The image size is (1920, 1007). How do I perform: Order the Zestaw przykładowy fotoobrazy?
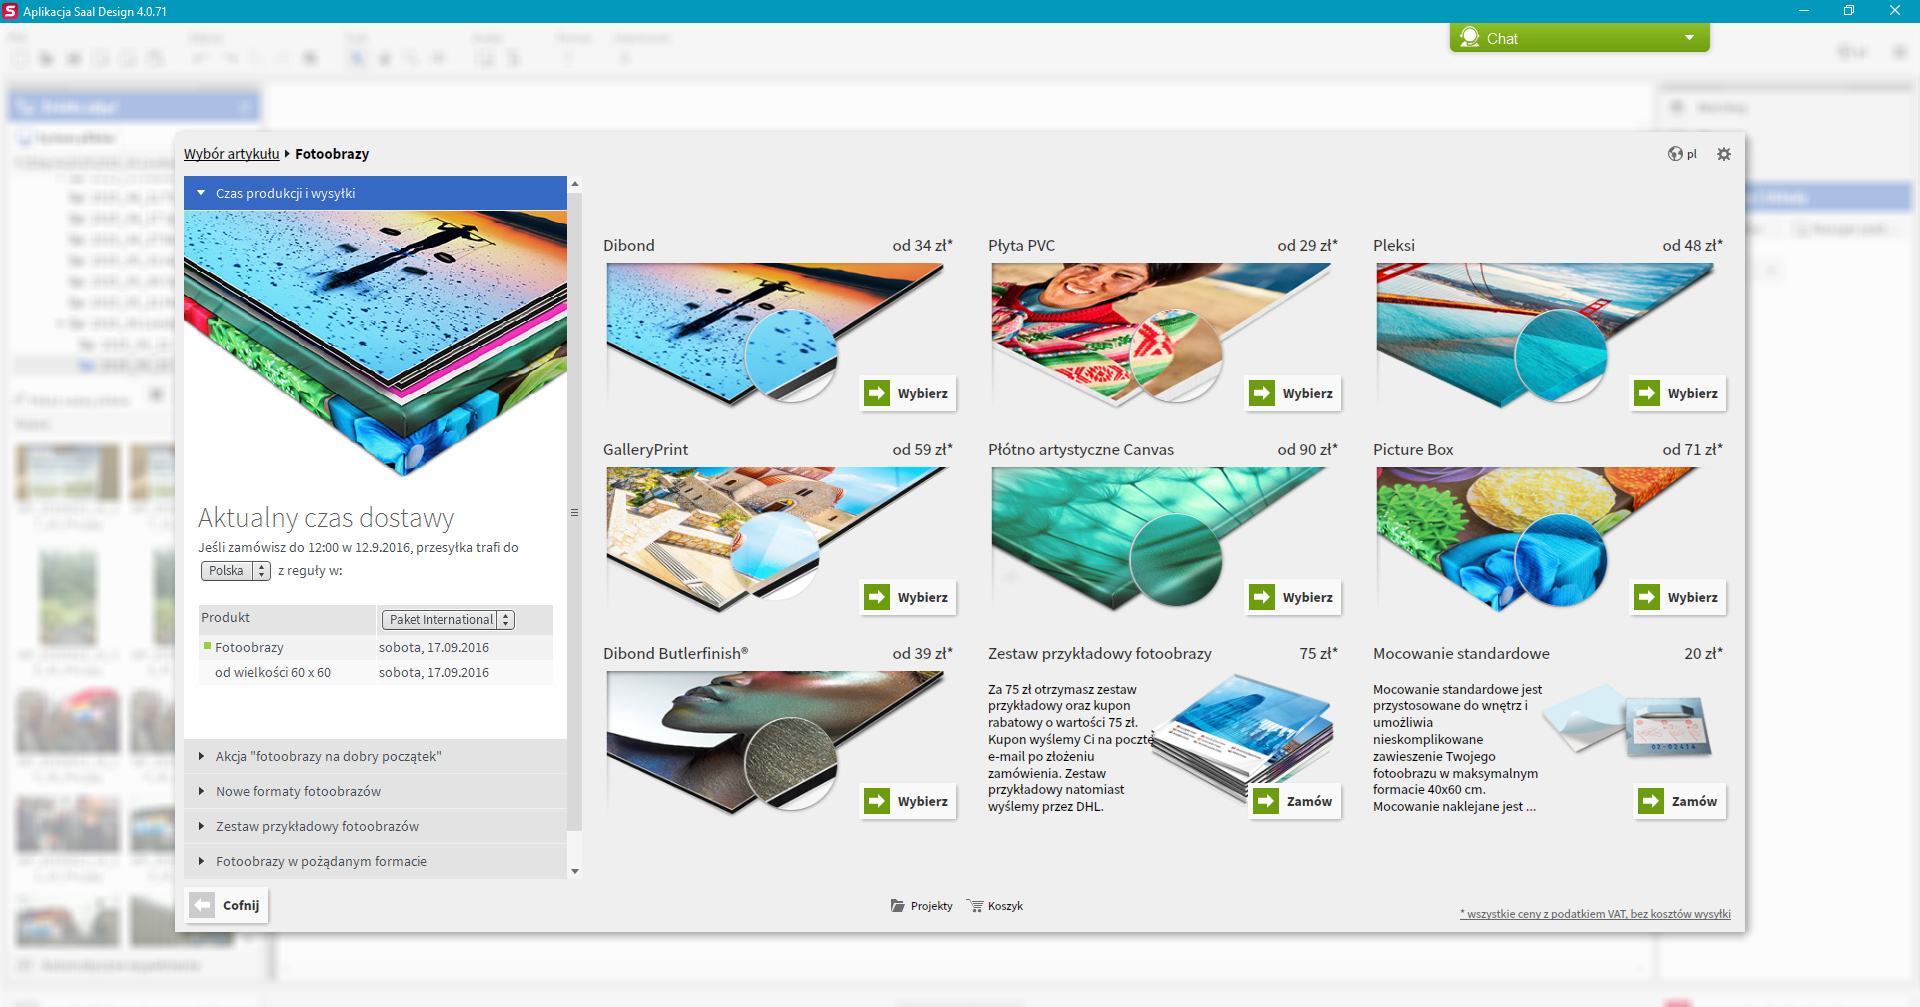point(1295,801)
